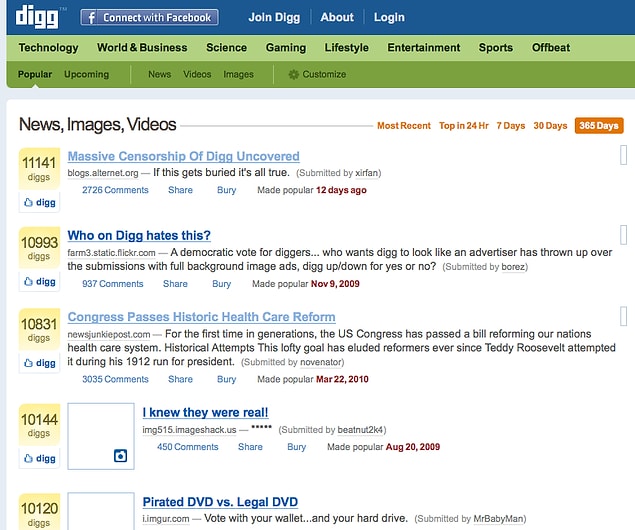Click the Customize gear icon

(x=293, y=74)
